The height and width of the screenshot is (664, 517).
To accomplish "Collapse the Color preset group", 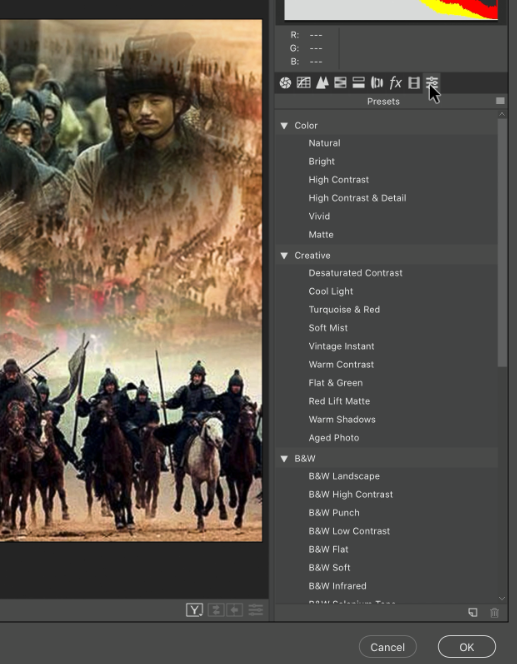I will coord(284,126).
